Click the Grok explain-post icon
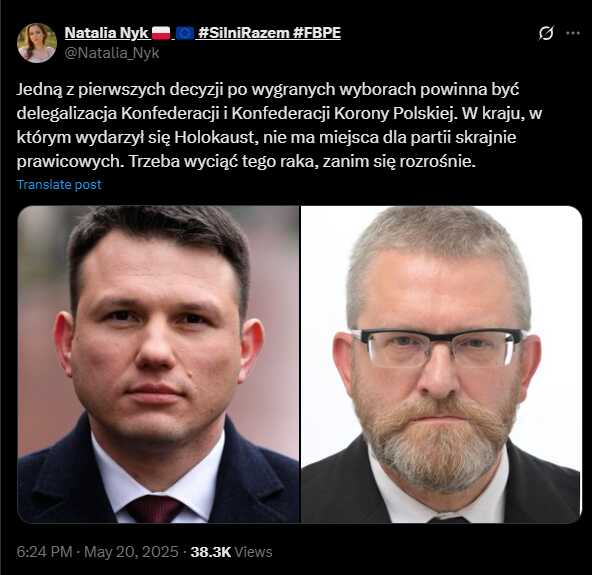The image size is (592, 575). click(546, 33)
